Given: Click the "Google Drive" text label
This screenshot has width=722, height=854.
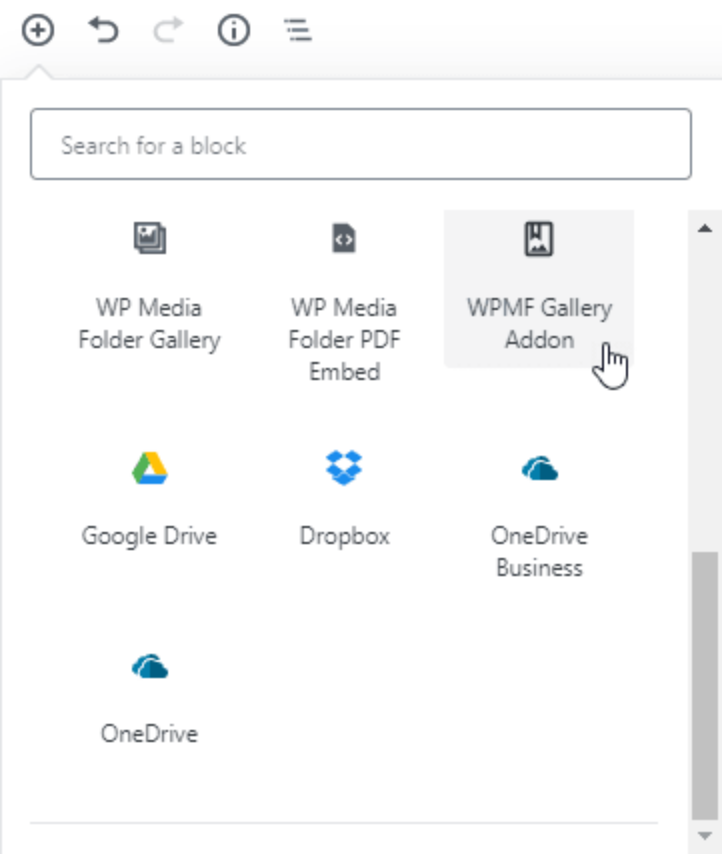Looking at the screenshot, I should 149,536.
